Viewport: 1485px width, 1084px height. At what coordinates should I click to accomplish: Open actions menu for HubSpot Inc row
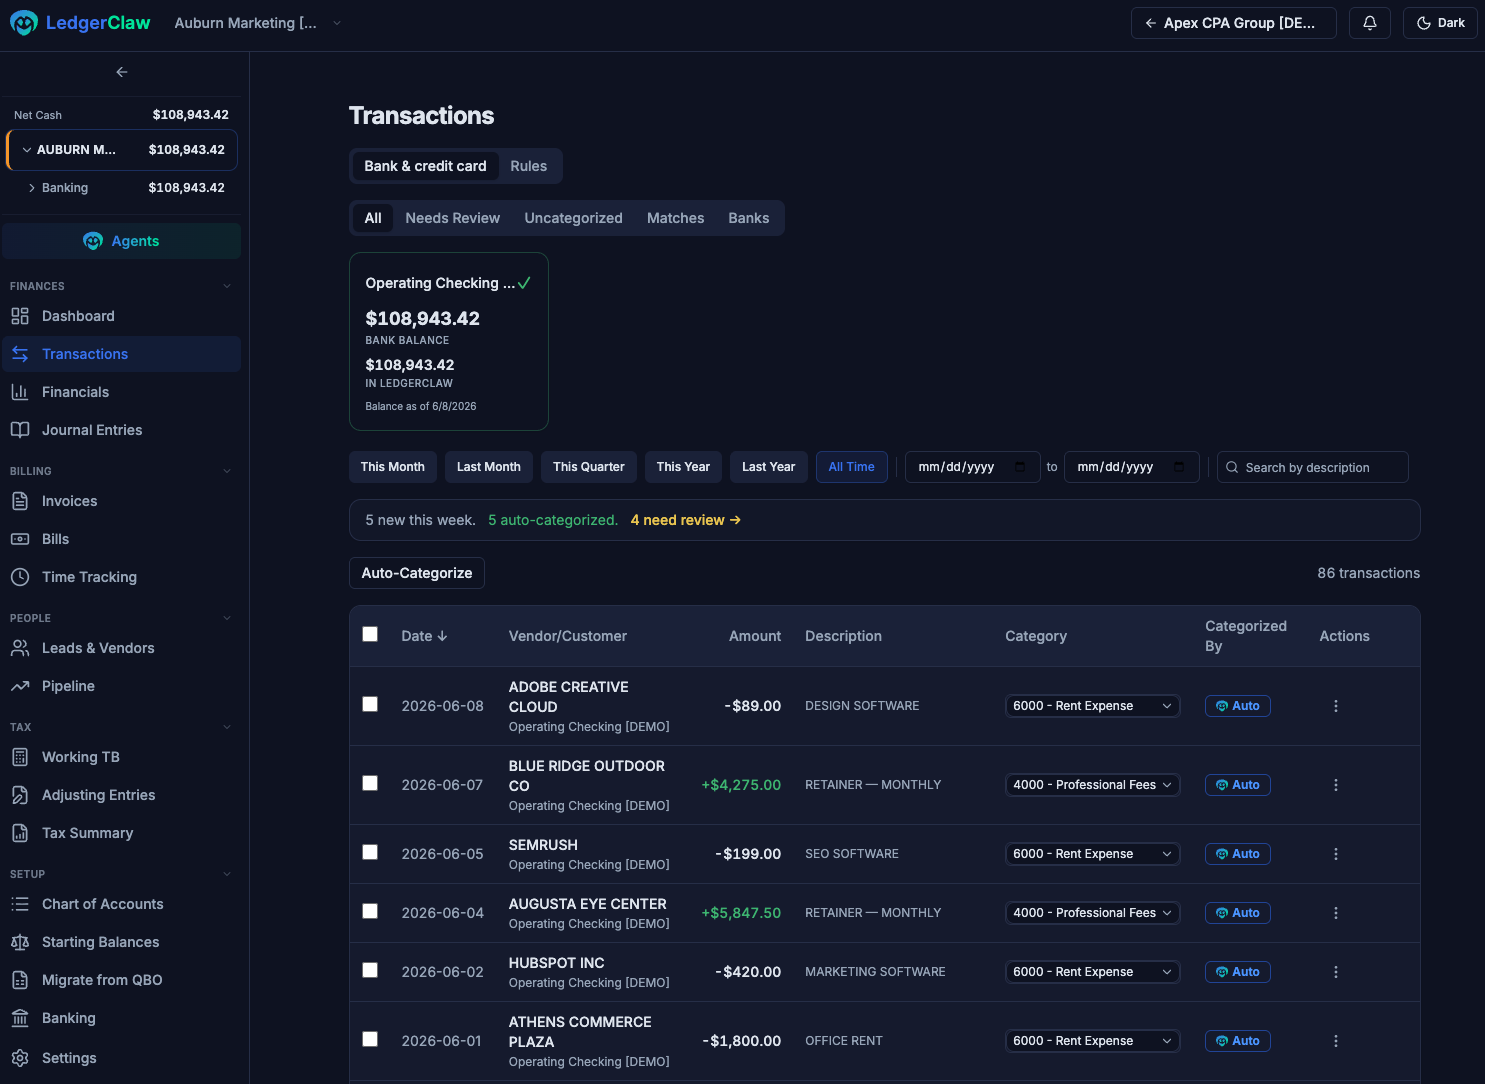click(x=1336, y=972)
